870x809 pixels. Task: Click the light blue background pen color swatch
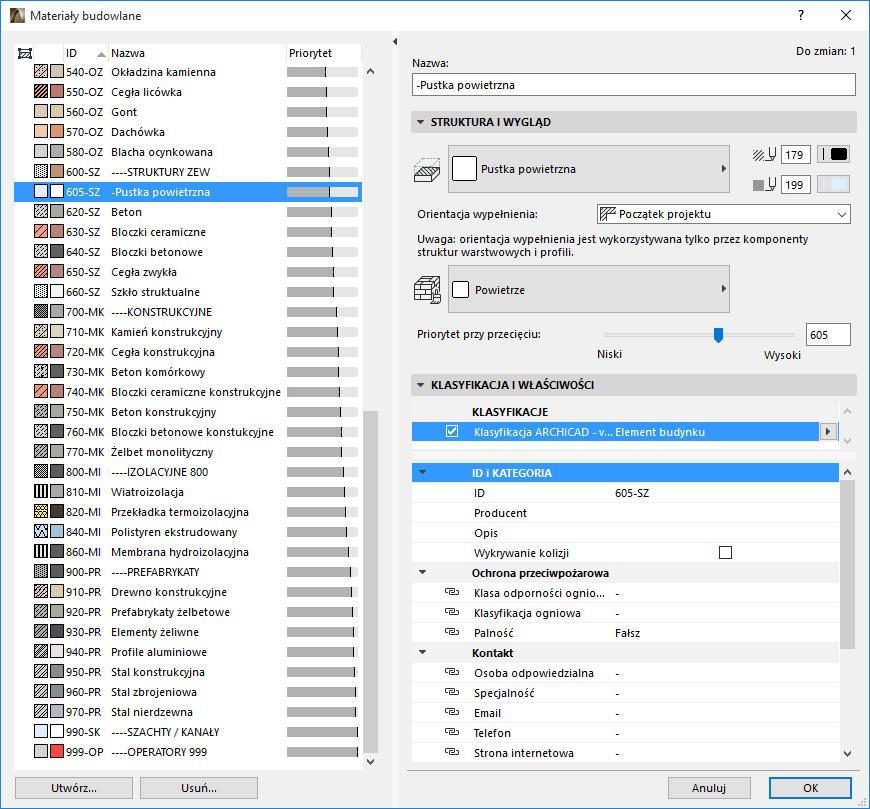click(x=833, y=184)
